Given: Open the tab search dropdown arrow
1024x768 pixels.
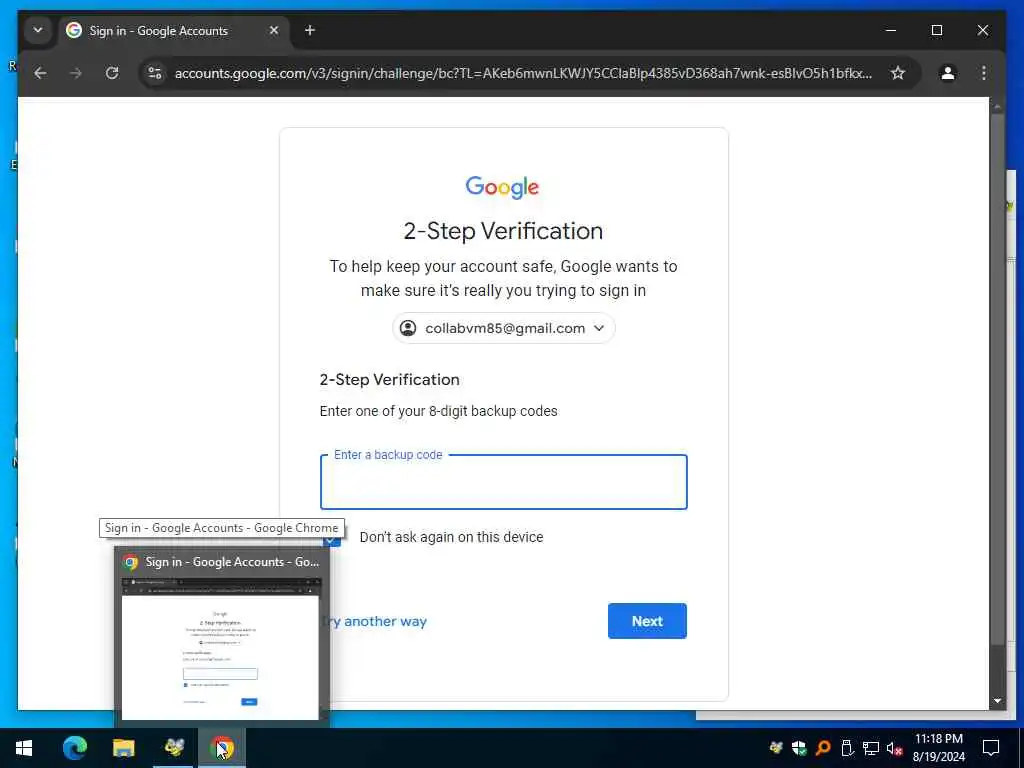Looking at the screenshot, I should [38, 31].
